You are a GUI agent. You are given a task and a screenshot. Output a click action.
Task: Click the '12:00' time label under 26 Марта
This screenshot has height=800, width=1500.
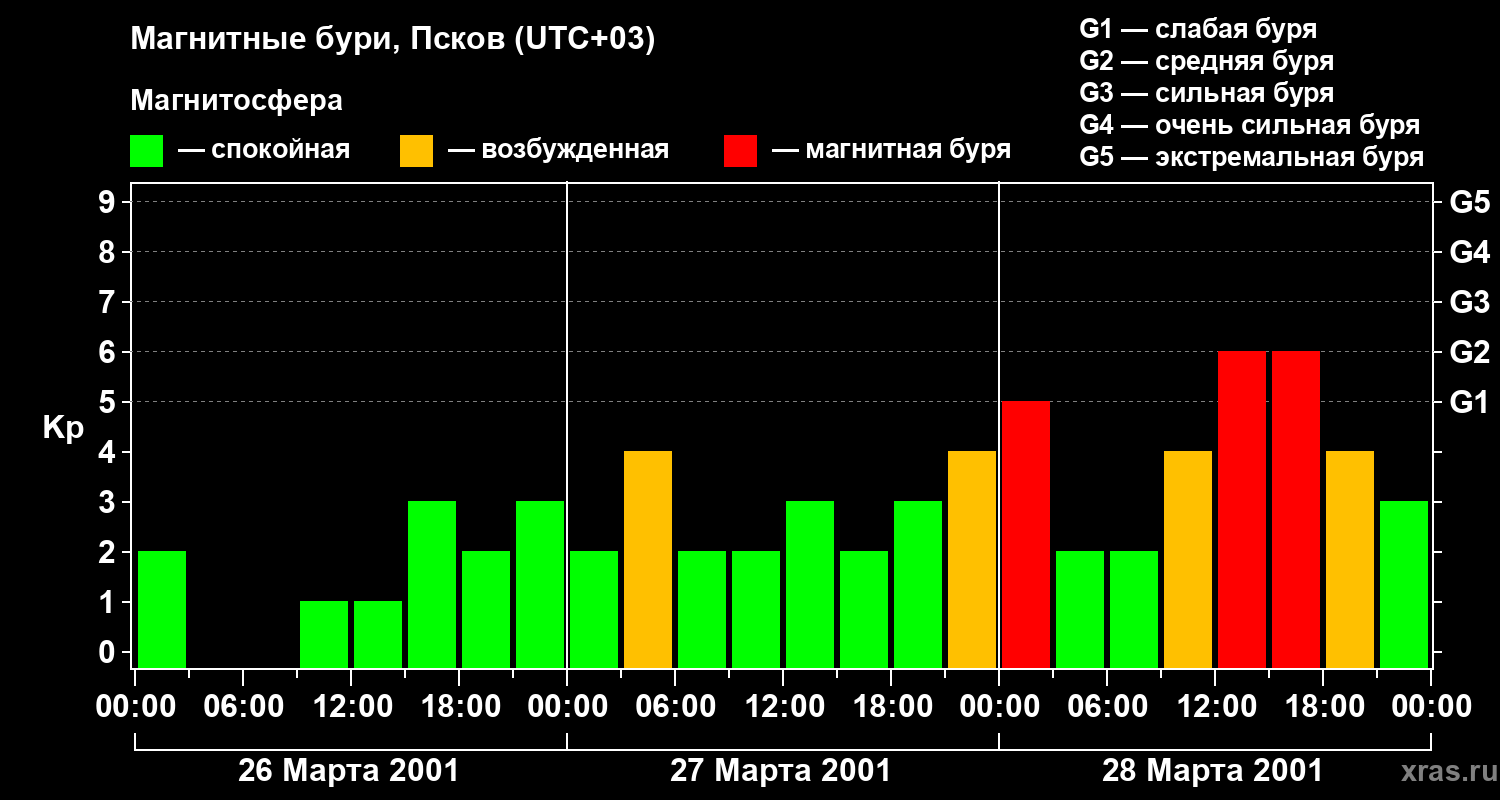[x=351, y=707]
